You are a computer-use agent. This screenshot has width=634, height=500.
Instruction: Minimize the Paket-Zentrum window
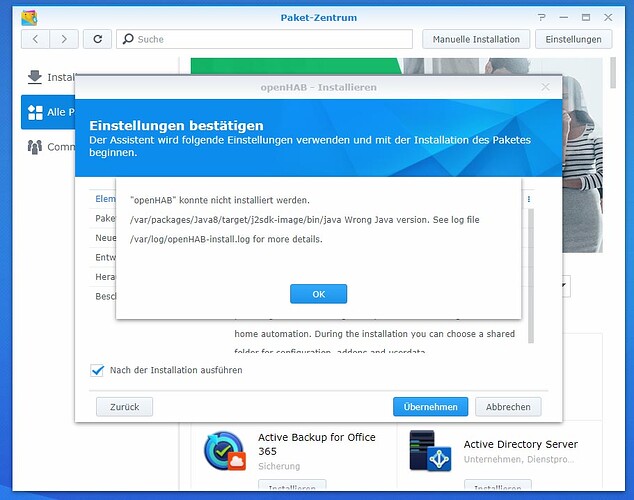(564, 17)
